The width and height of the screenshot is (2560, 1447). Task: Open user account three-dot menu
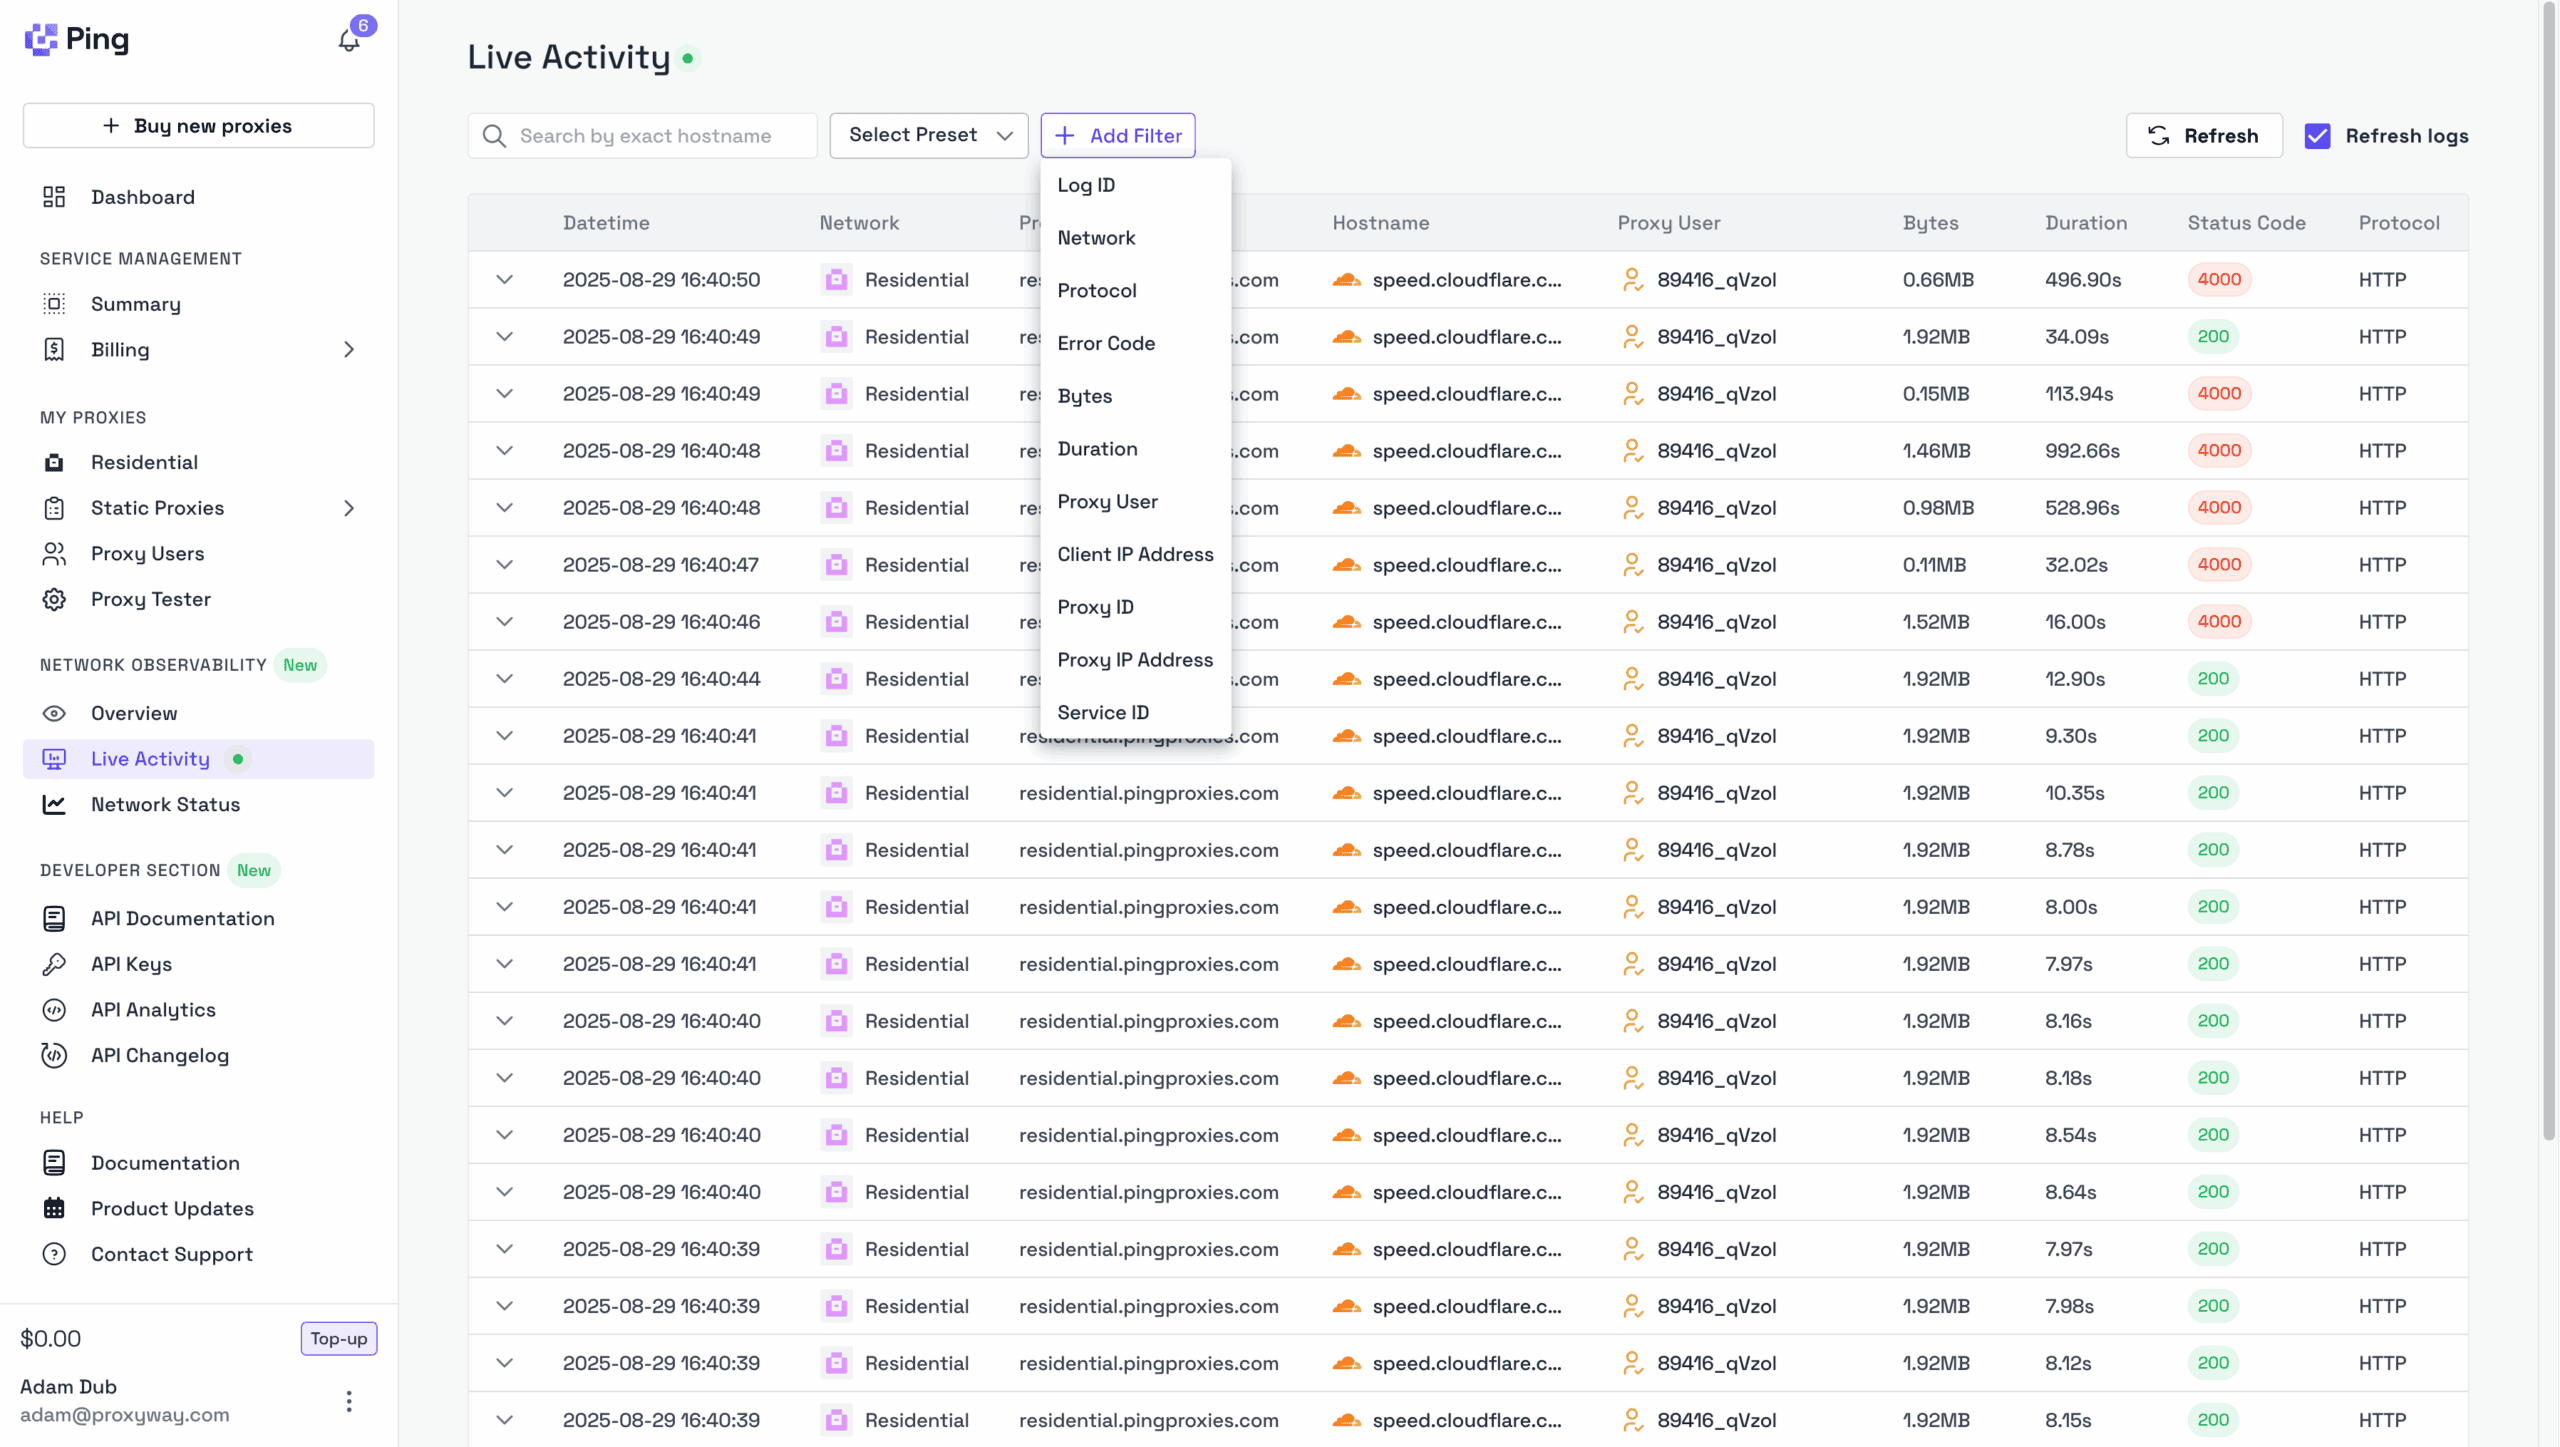click(349, 1400)
